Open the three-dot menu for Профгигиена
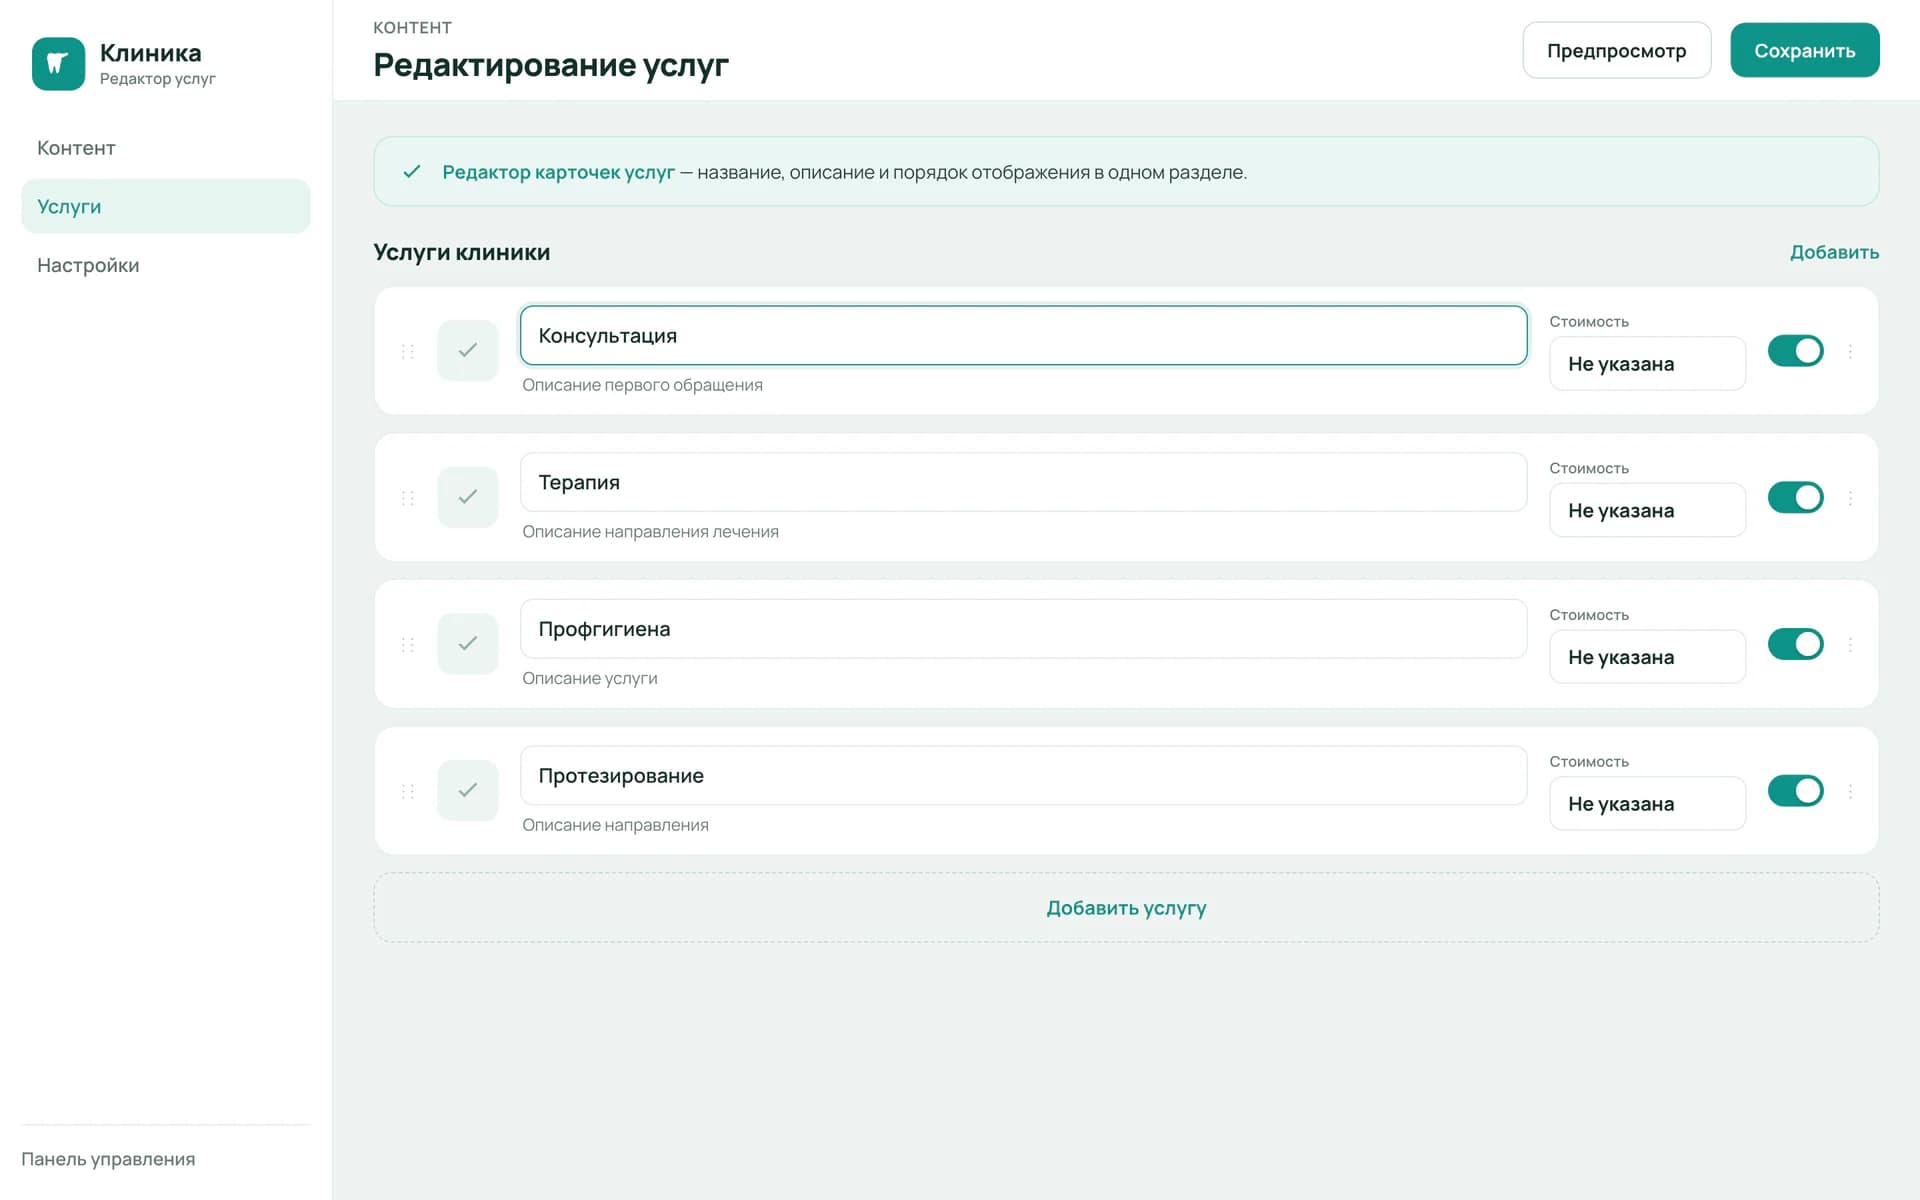The image size is (1920, 1200). [1850, 645]
